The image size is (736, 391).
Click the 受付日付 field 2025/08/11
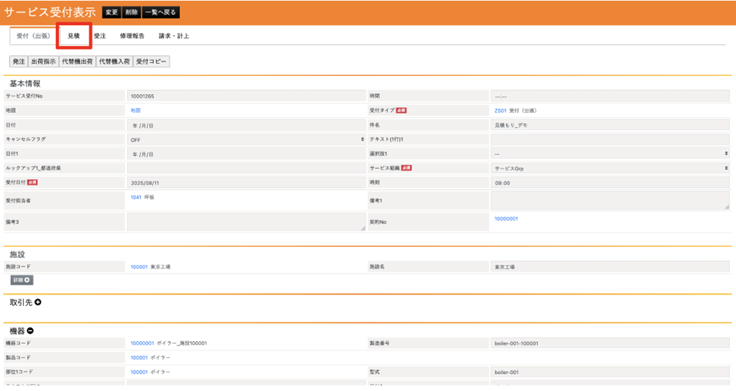246,183
